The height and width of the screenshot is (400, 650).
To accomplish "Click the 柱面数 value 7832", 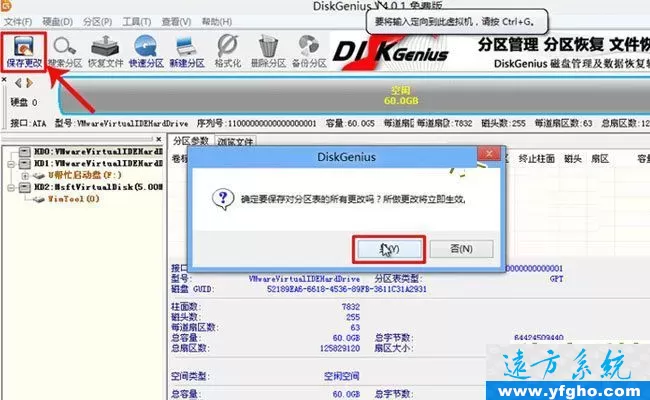I will (351, 307).
